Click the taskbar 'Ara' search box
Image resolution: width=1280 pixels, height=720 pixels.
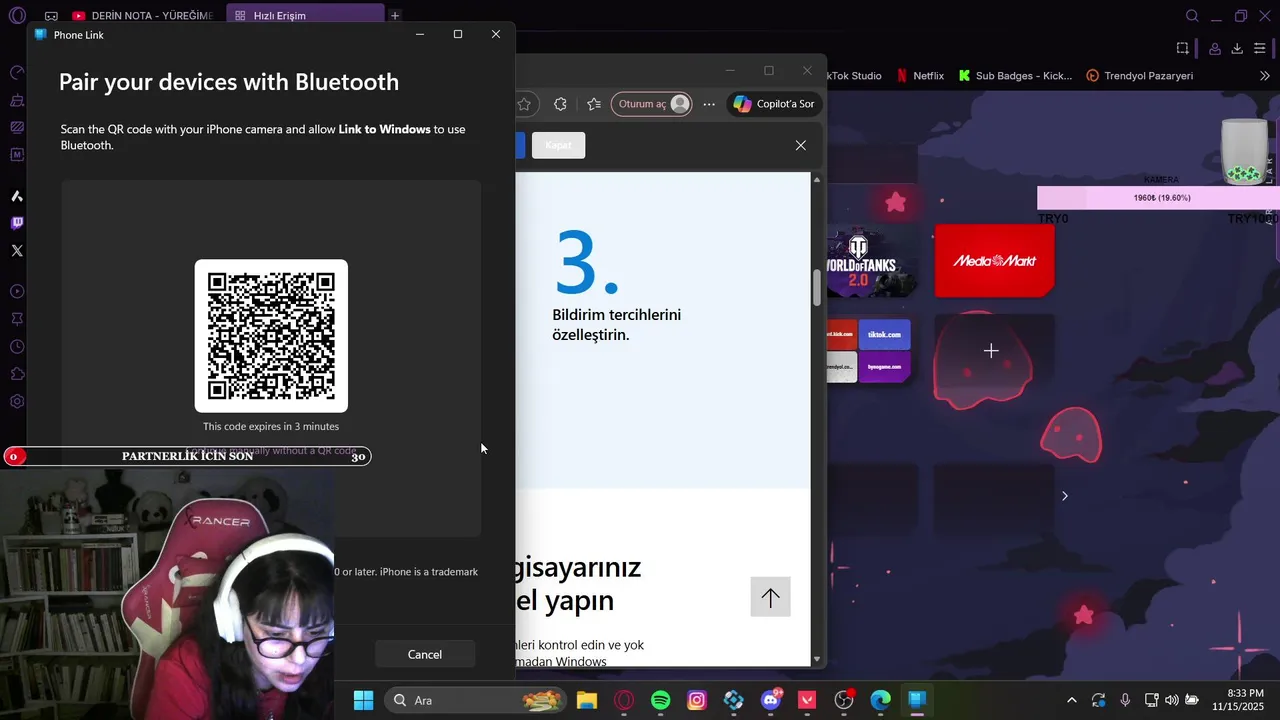tap(476, 700)
